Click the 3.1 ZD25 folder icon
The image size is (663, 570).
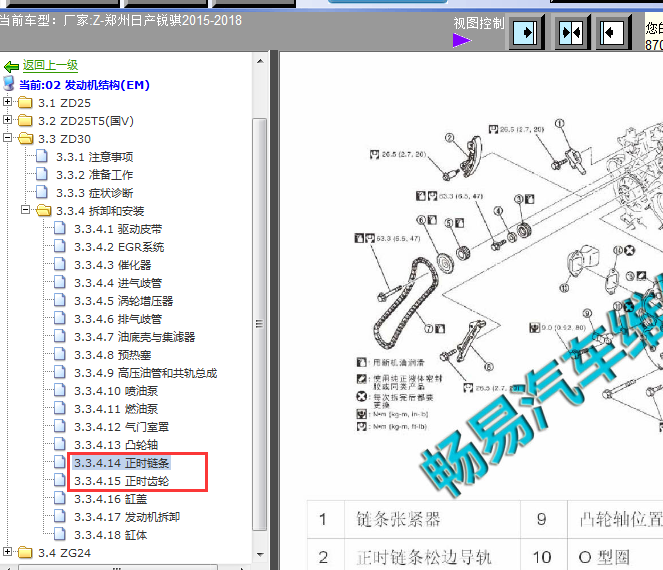(25, 102)
